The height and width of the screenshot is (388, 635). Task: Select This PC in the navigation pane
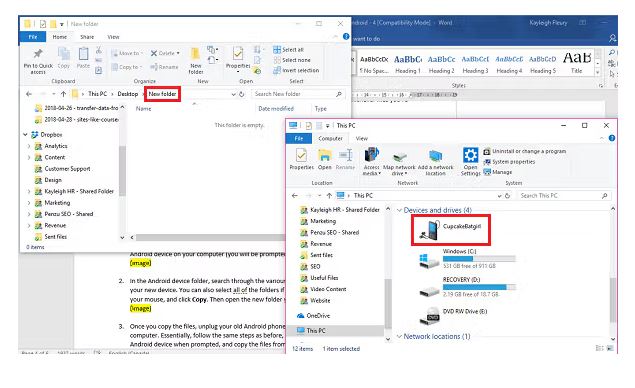(x=316, y=330)
